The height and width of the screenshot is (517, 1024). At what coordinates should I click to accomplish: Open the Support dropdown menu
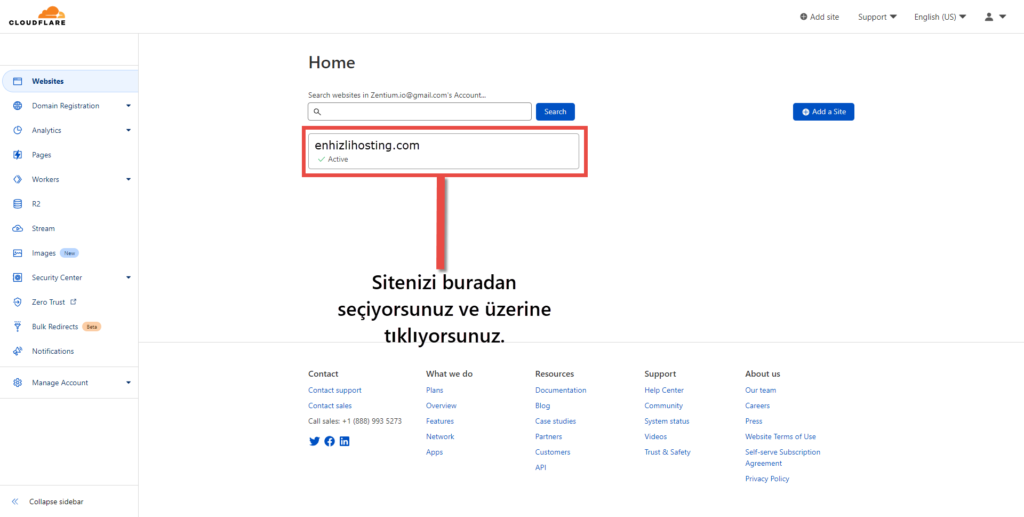point(877,17)
